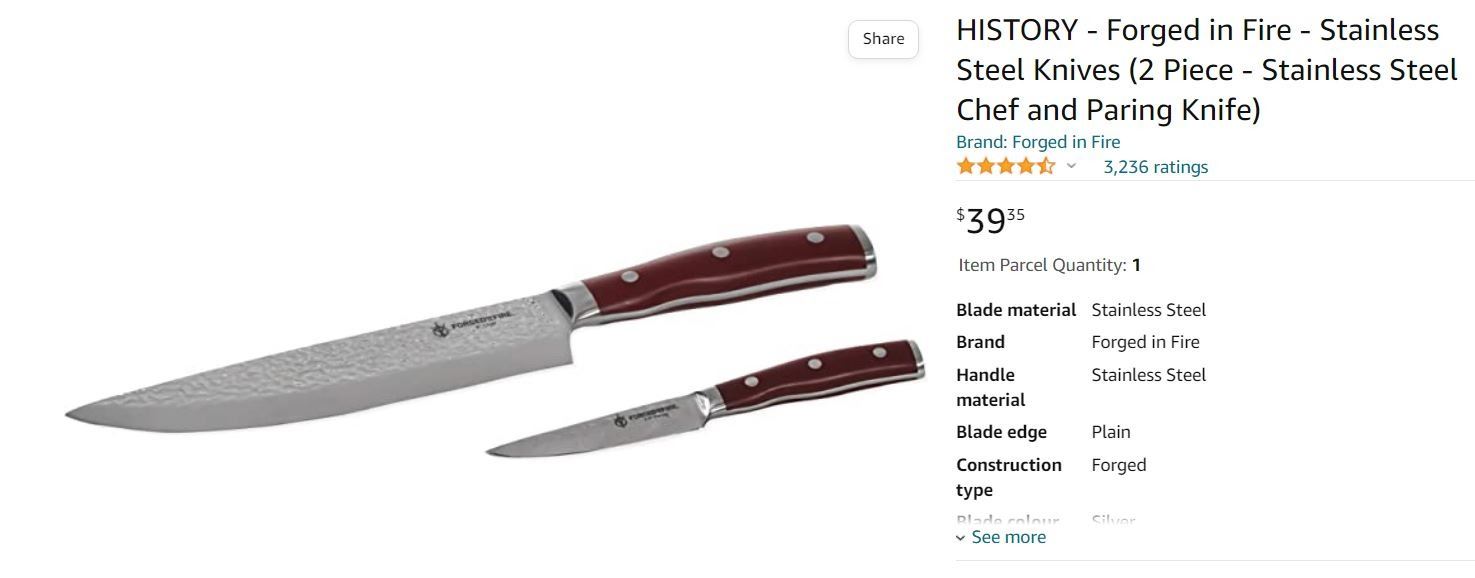Click the $39.35 price
Viewport: 1475px width, 578px height.
tap(990, 220)
